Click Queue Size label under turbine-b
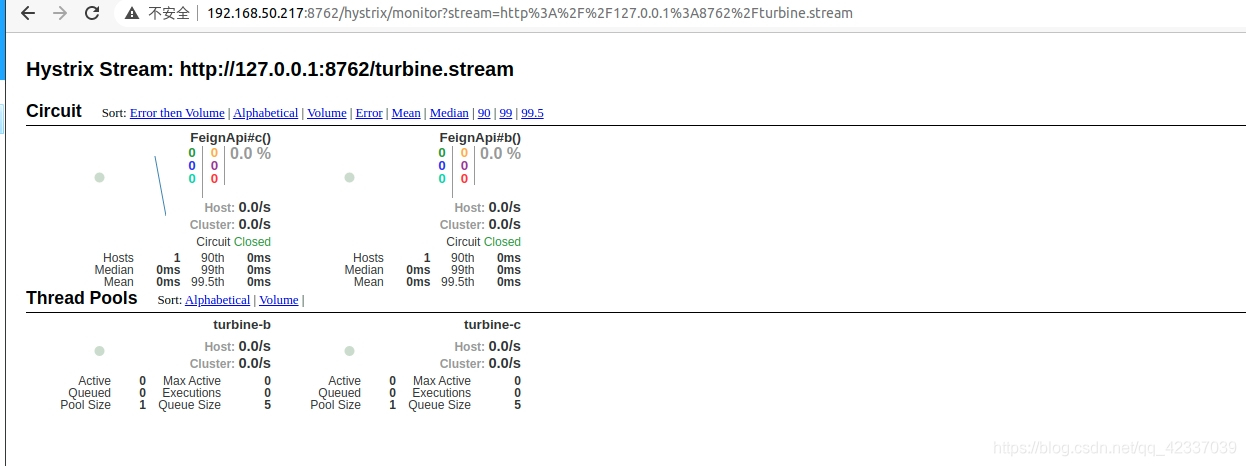This screenshot has height=466, width=1246. coord(190,405)
